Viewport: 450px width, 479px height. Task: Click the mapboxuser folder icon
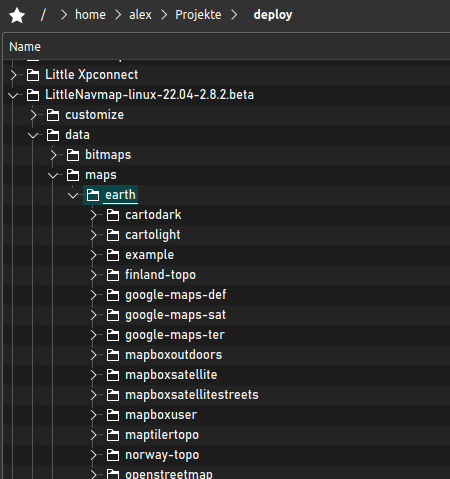point(113,415)
